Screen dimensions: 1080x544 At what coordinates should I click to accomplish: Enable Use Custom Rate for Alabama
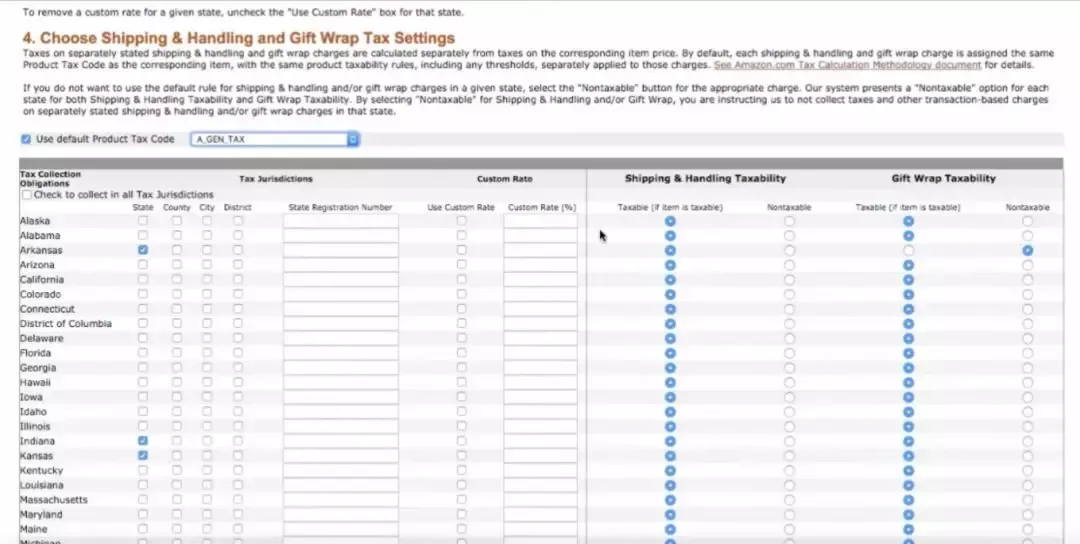461,236
